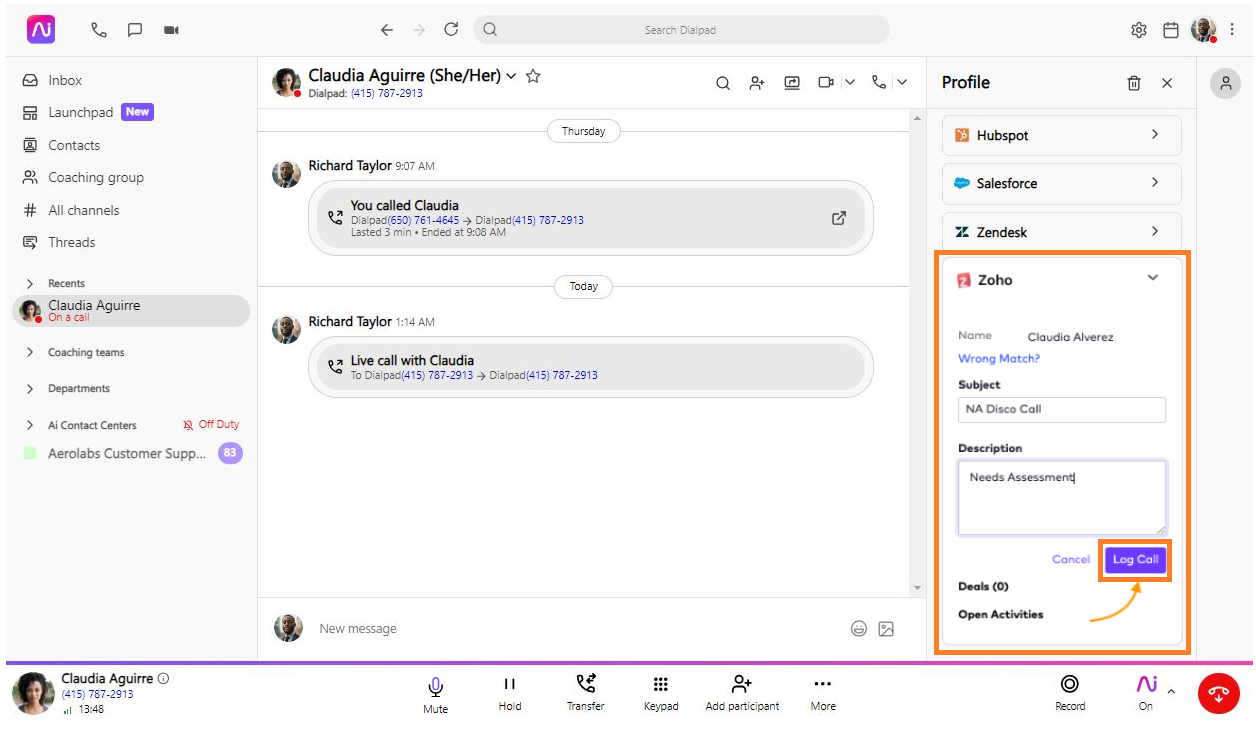Expand the Recents section
The image size is (1256, 732).
point(30,283)
